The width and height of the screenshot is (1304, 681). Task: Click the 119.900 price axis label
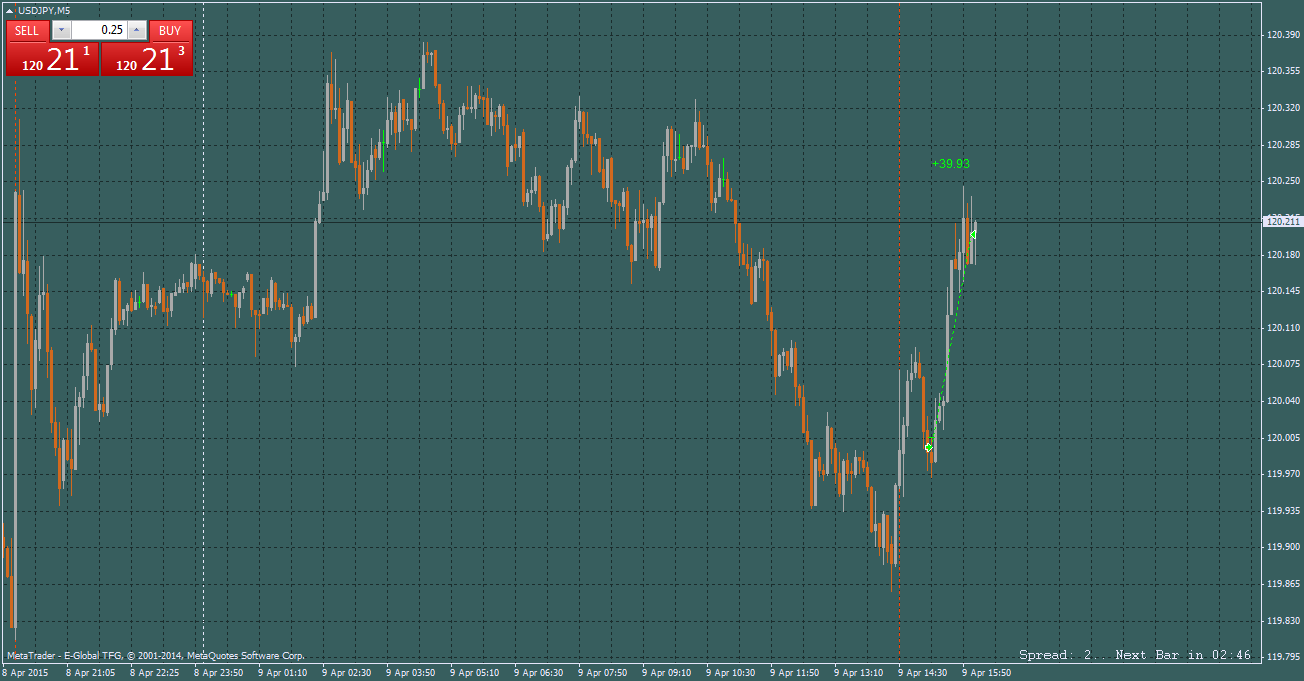[x=1282, y=548]
